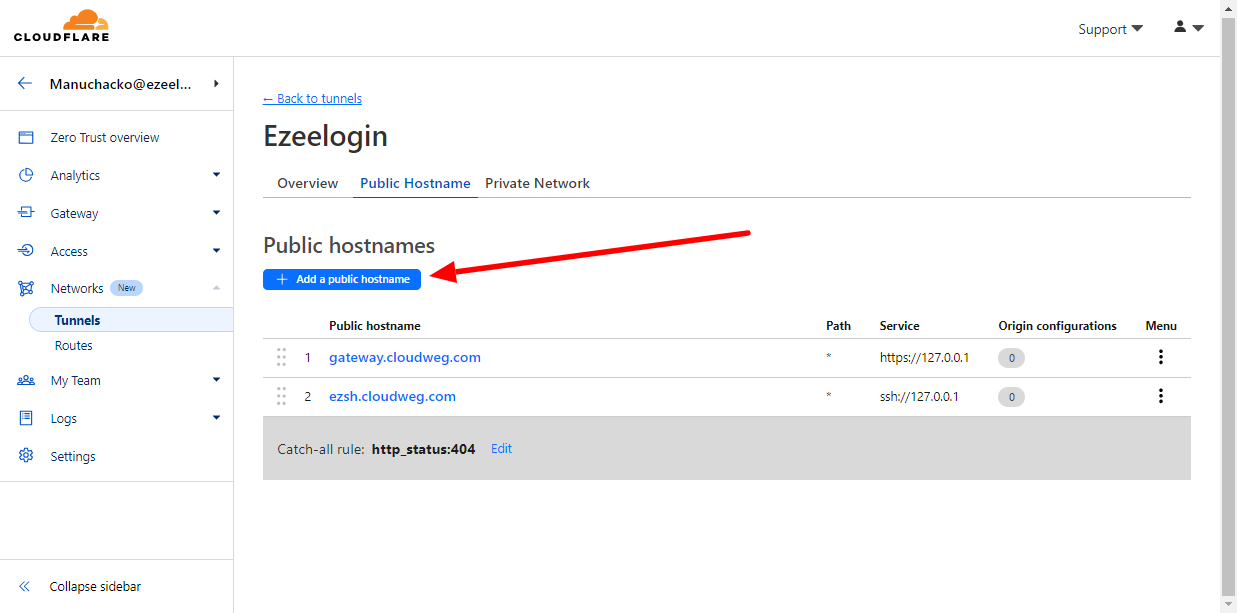This screenshot has height=613, width=1237.
Task: Open three-dot menu for gateway.cloudweg.com
Action: (1160, 357)
